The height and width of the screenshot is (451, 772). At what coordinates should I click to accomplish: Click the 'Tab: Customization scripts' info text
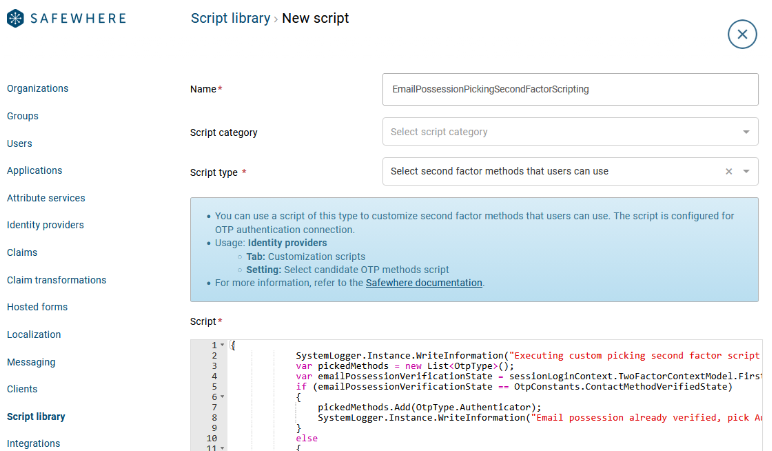click(x=306, y=257)
